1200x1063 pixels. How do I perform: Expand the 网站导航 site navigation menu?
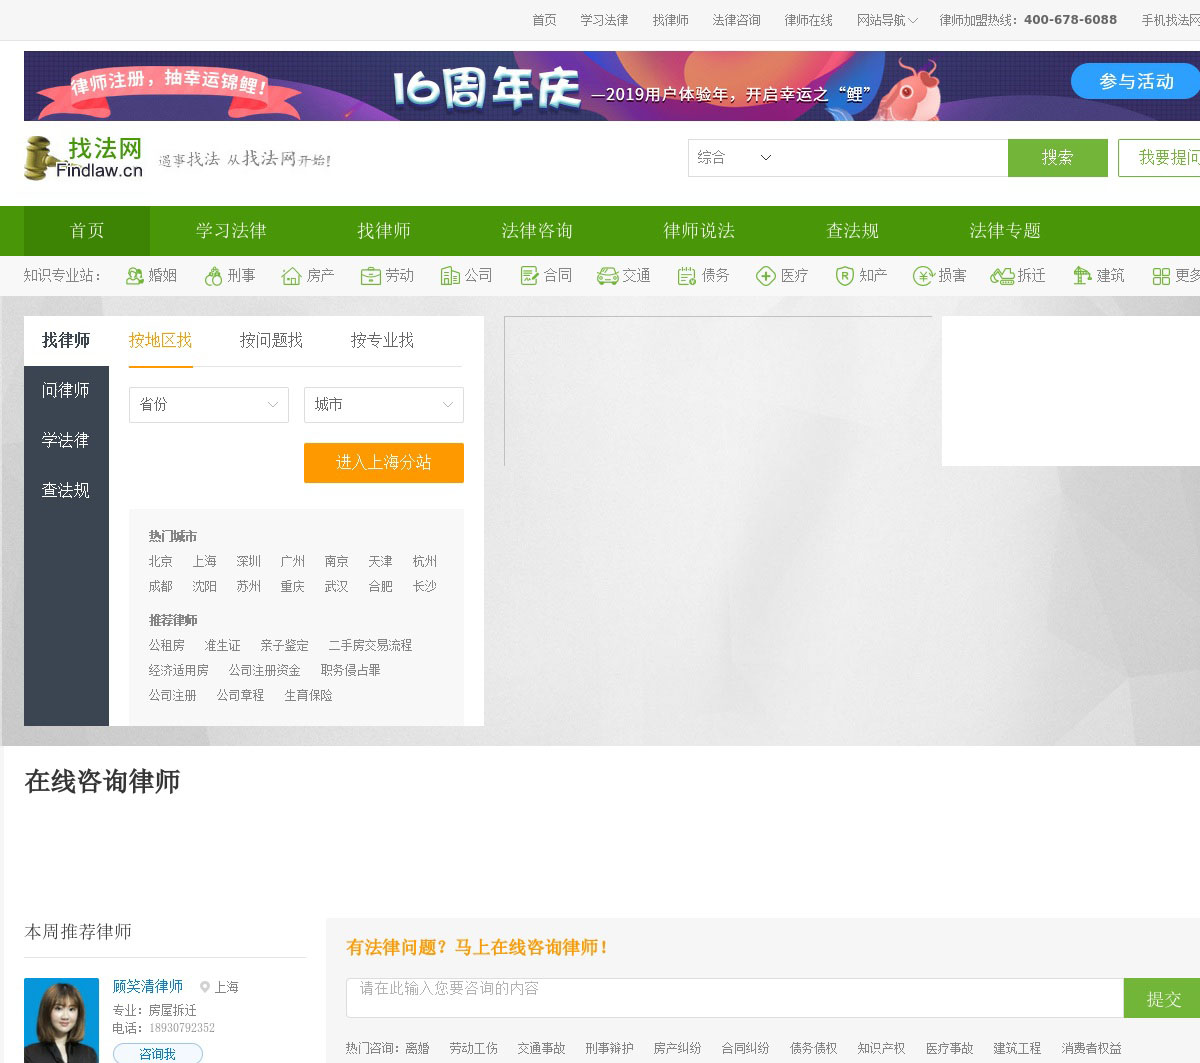tap(887, 20)
